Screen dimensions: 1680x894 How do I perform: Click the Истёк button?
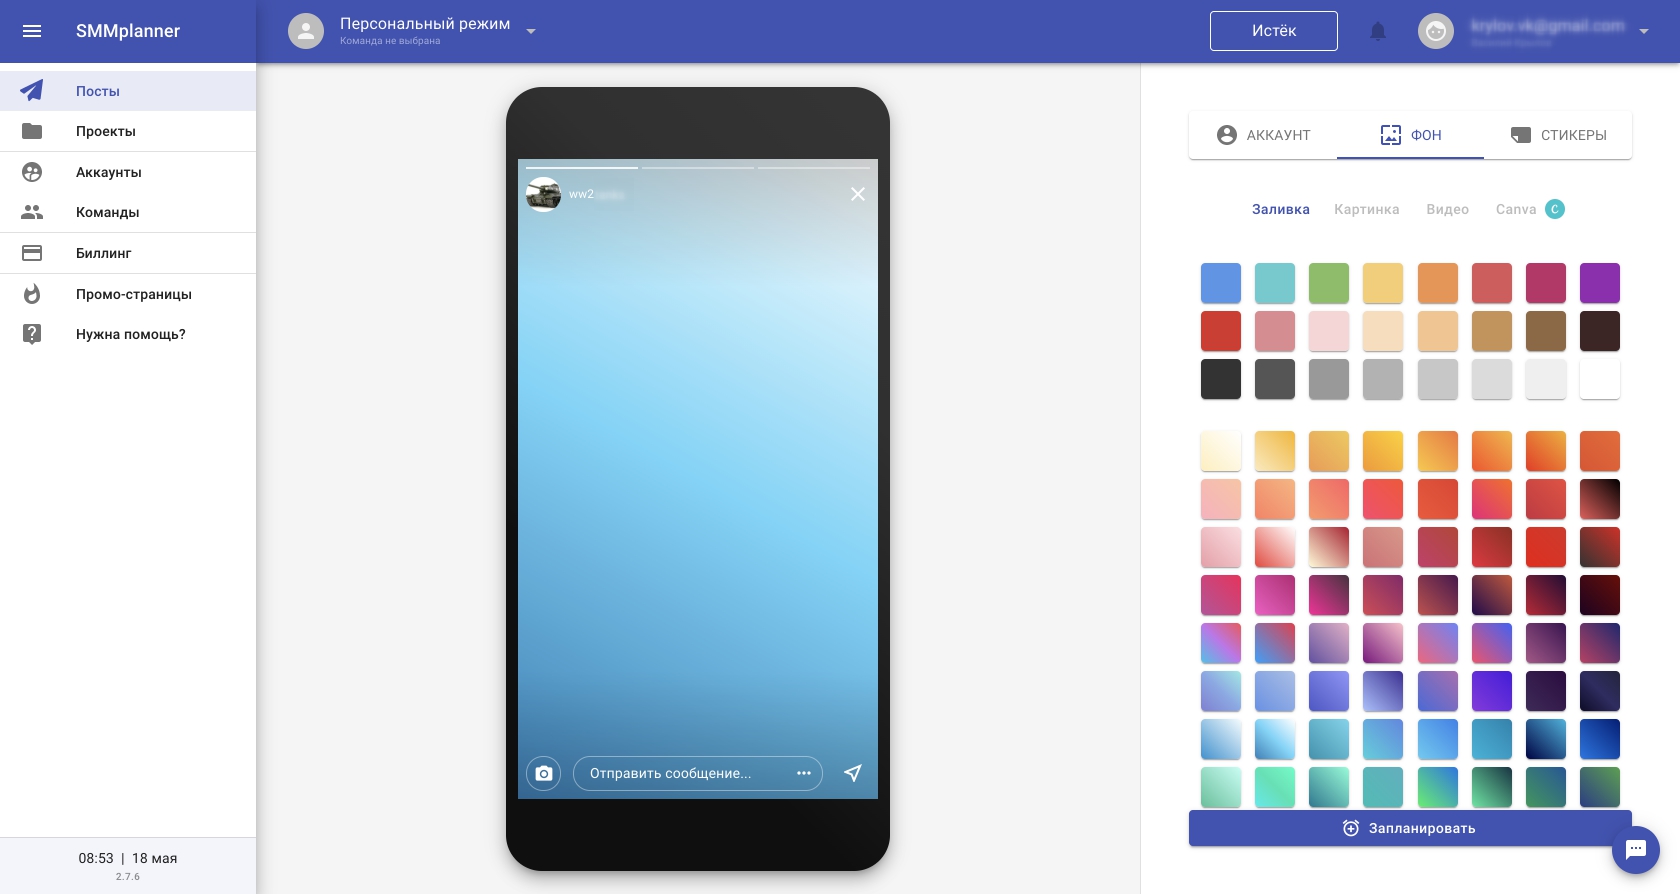click(1274, 31)
